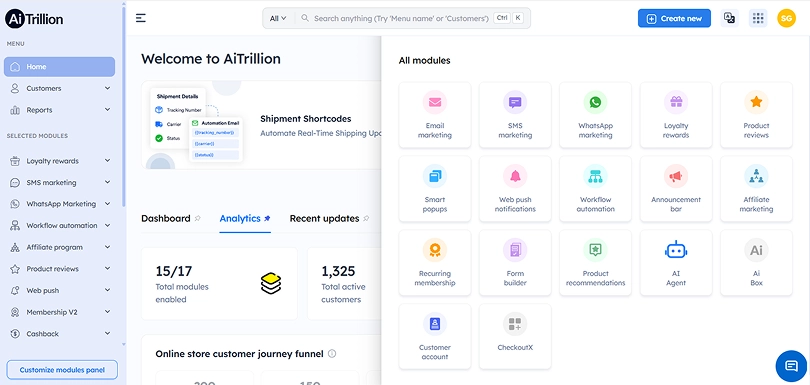Switch to the Recent updates tab
Image resolution: width=810 pixels, height=385 pixels.
(324, 219)
